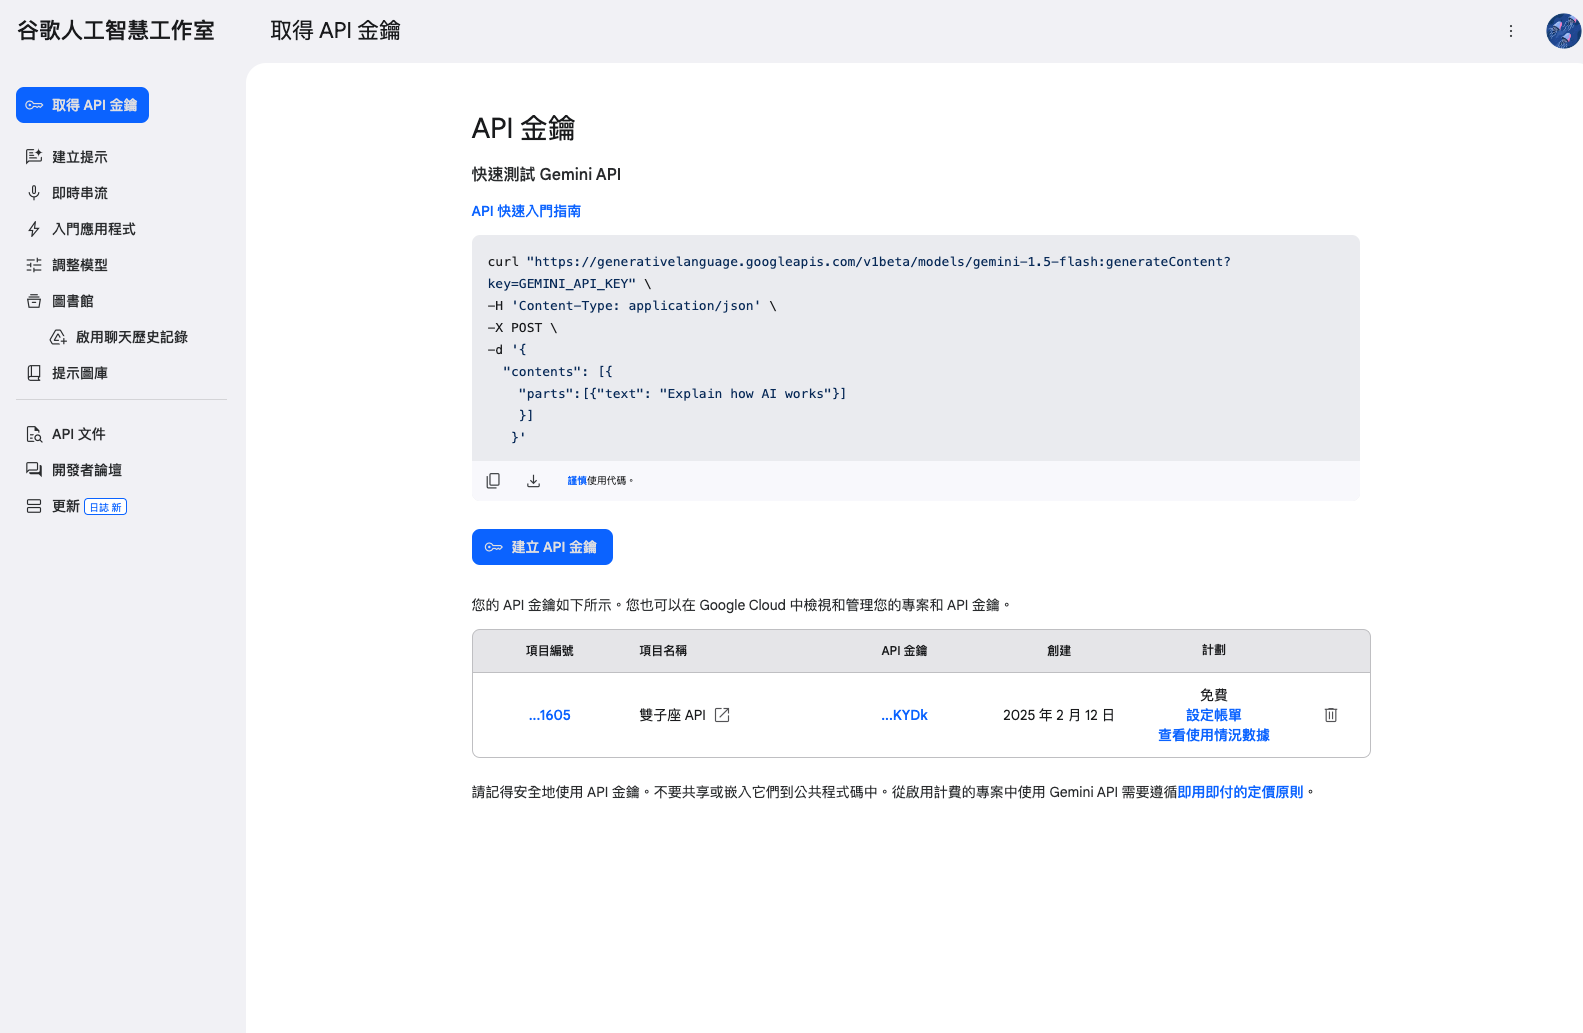Click the document search icon beside API 文件
Screen dimensions: 1583x1033
pyautogui.click(x=34, y=434)
